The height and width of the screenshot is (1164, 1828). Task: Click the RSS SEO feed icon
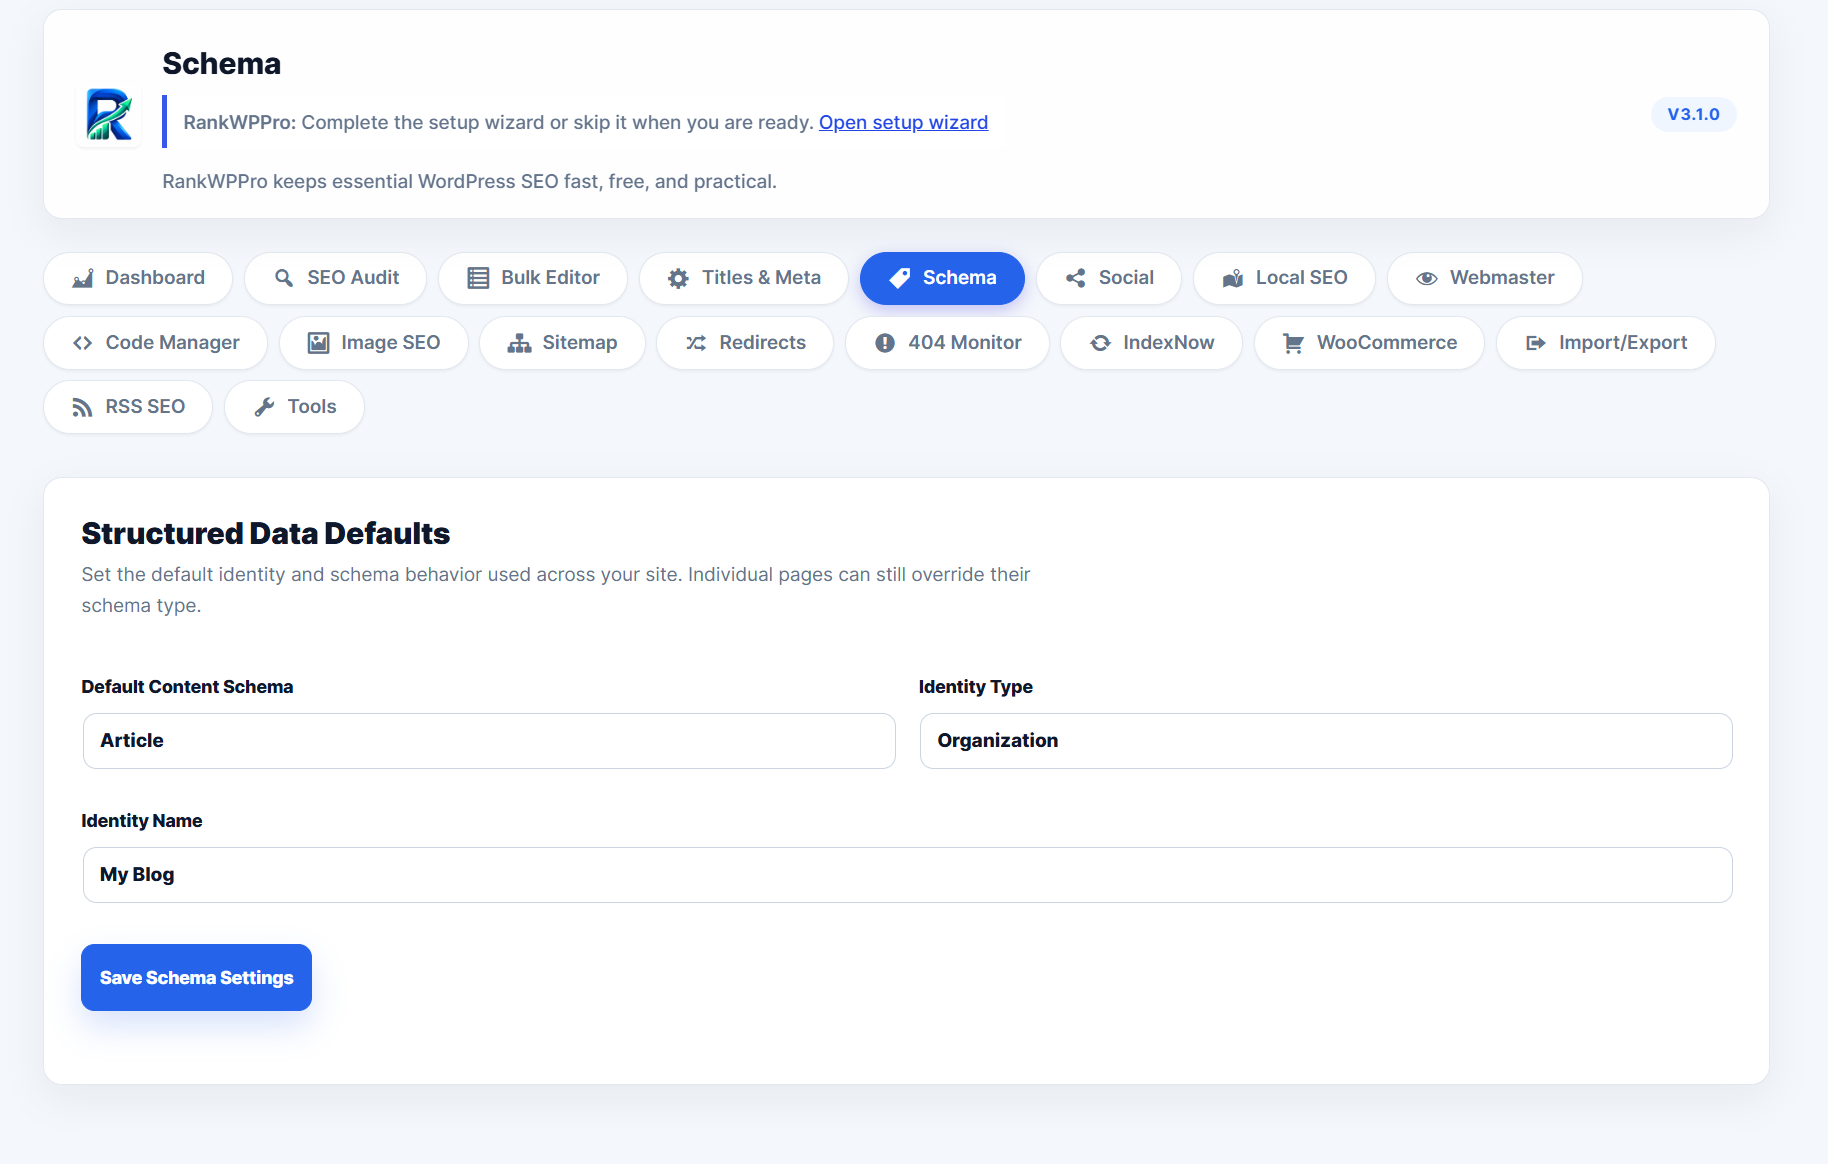[83, 407]
